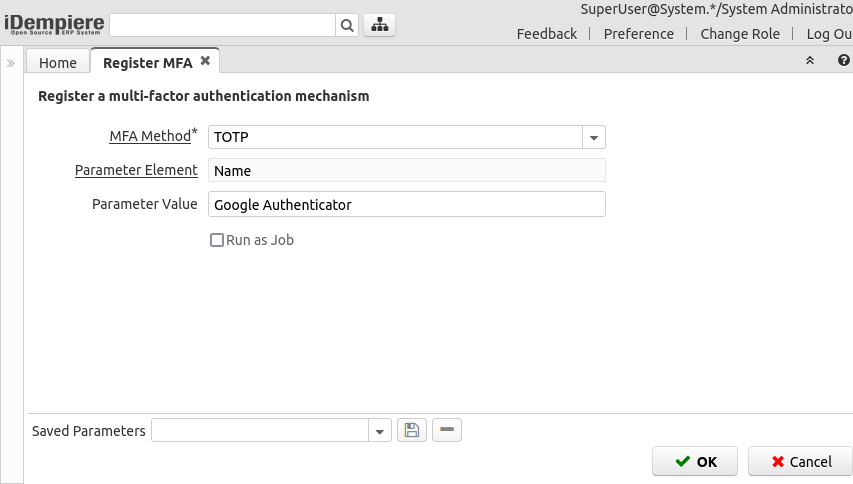Select the Register MFA tab
853x484 pixels.
147,63
